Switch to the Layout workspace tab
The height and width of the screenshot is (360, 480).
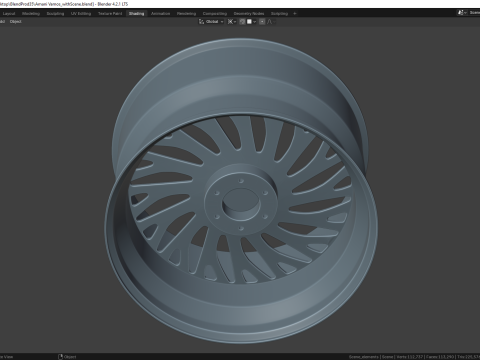(9, 13)
